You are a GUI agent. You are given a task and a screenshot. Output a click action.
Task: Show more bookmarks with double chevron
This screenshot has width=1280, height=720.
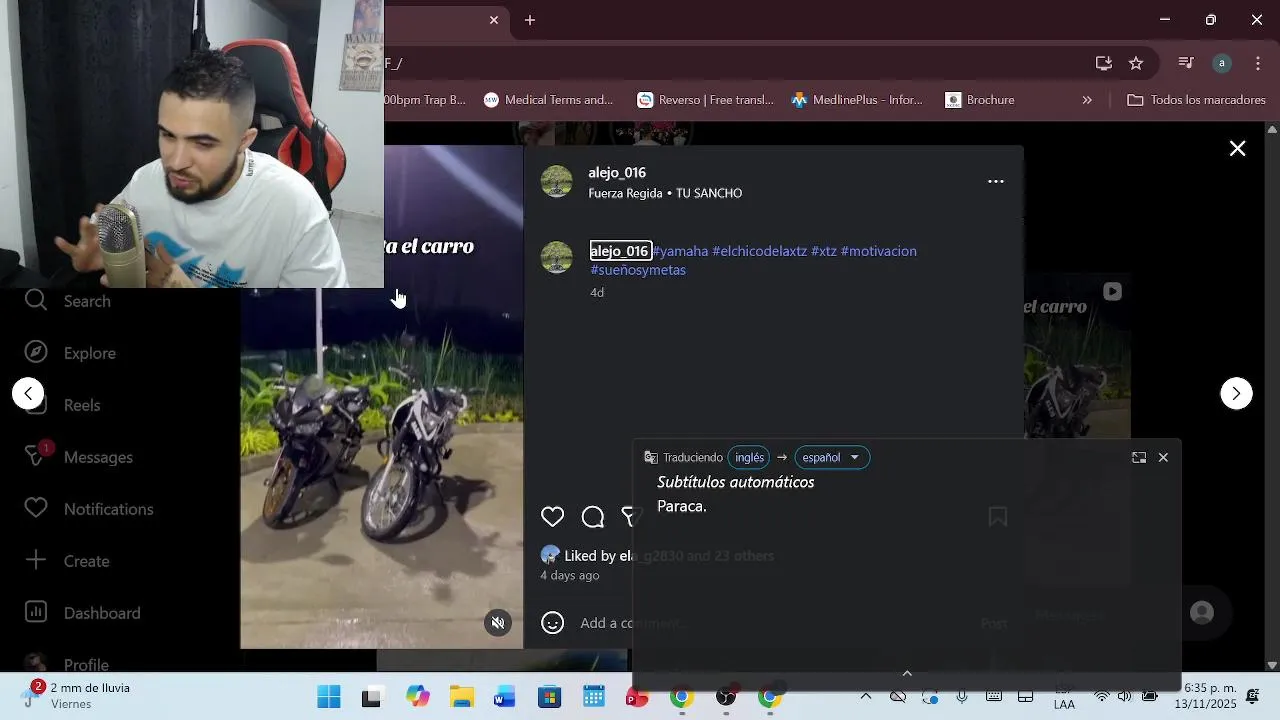point(1087,100)
